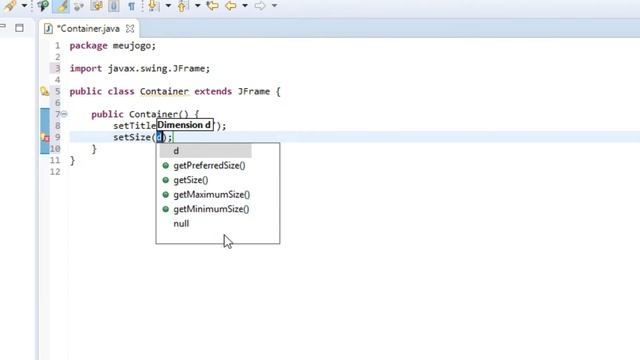This screenshot has height=360, width=640.
Task: Click the grey toolbar icon after highlighter
Action: (79, 6)
